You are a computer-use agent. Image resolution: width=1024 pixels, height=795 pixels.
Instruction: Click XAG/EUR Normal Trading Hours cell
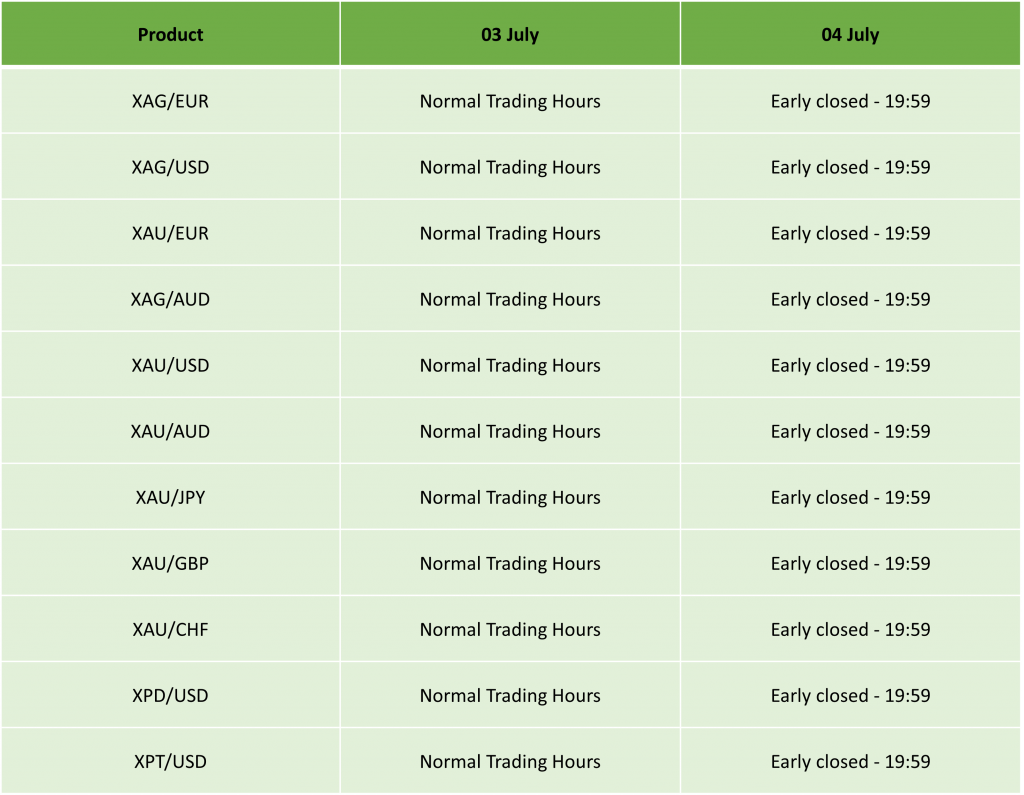click(x=510, y=101)
